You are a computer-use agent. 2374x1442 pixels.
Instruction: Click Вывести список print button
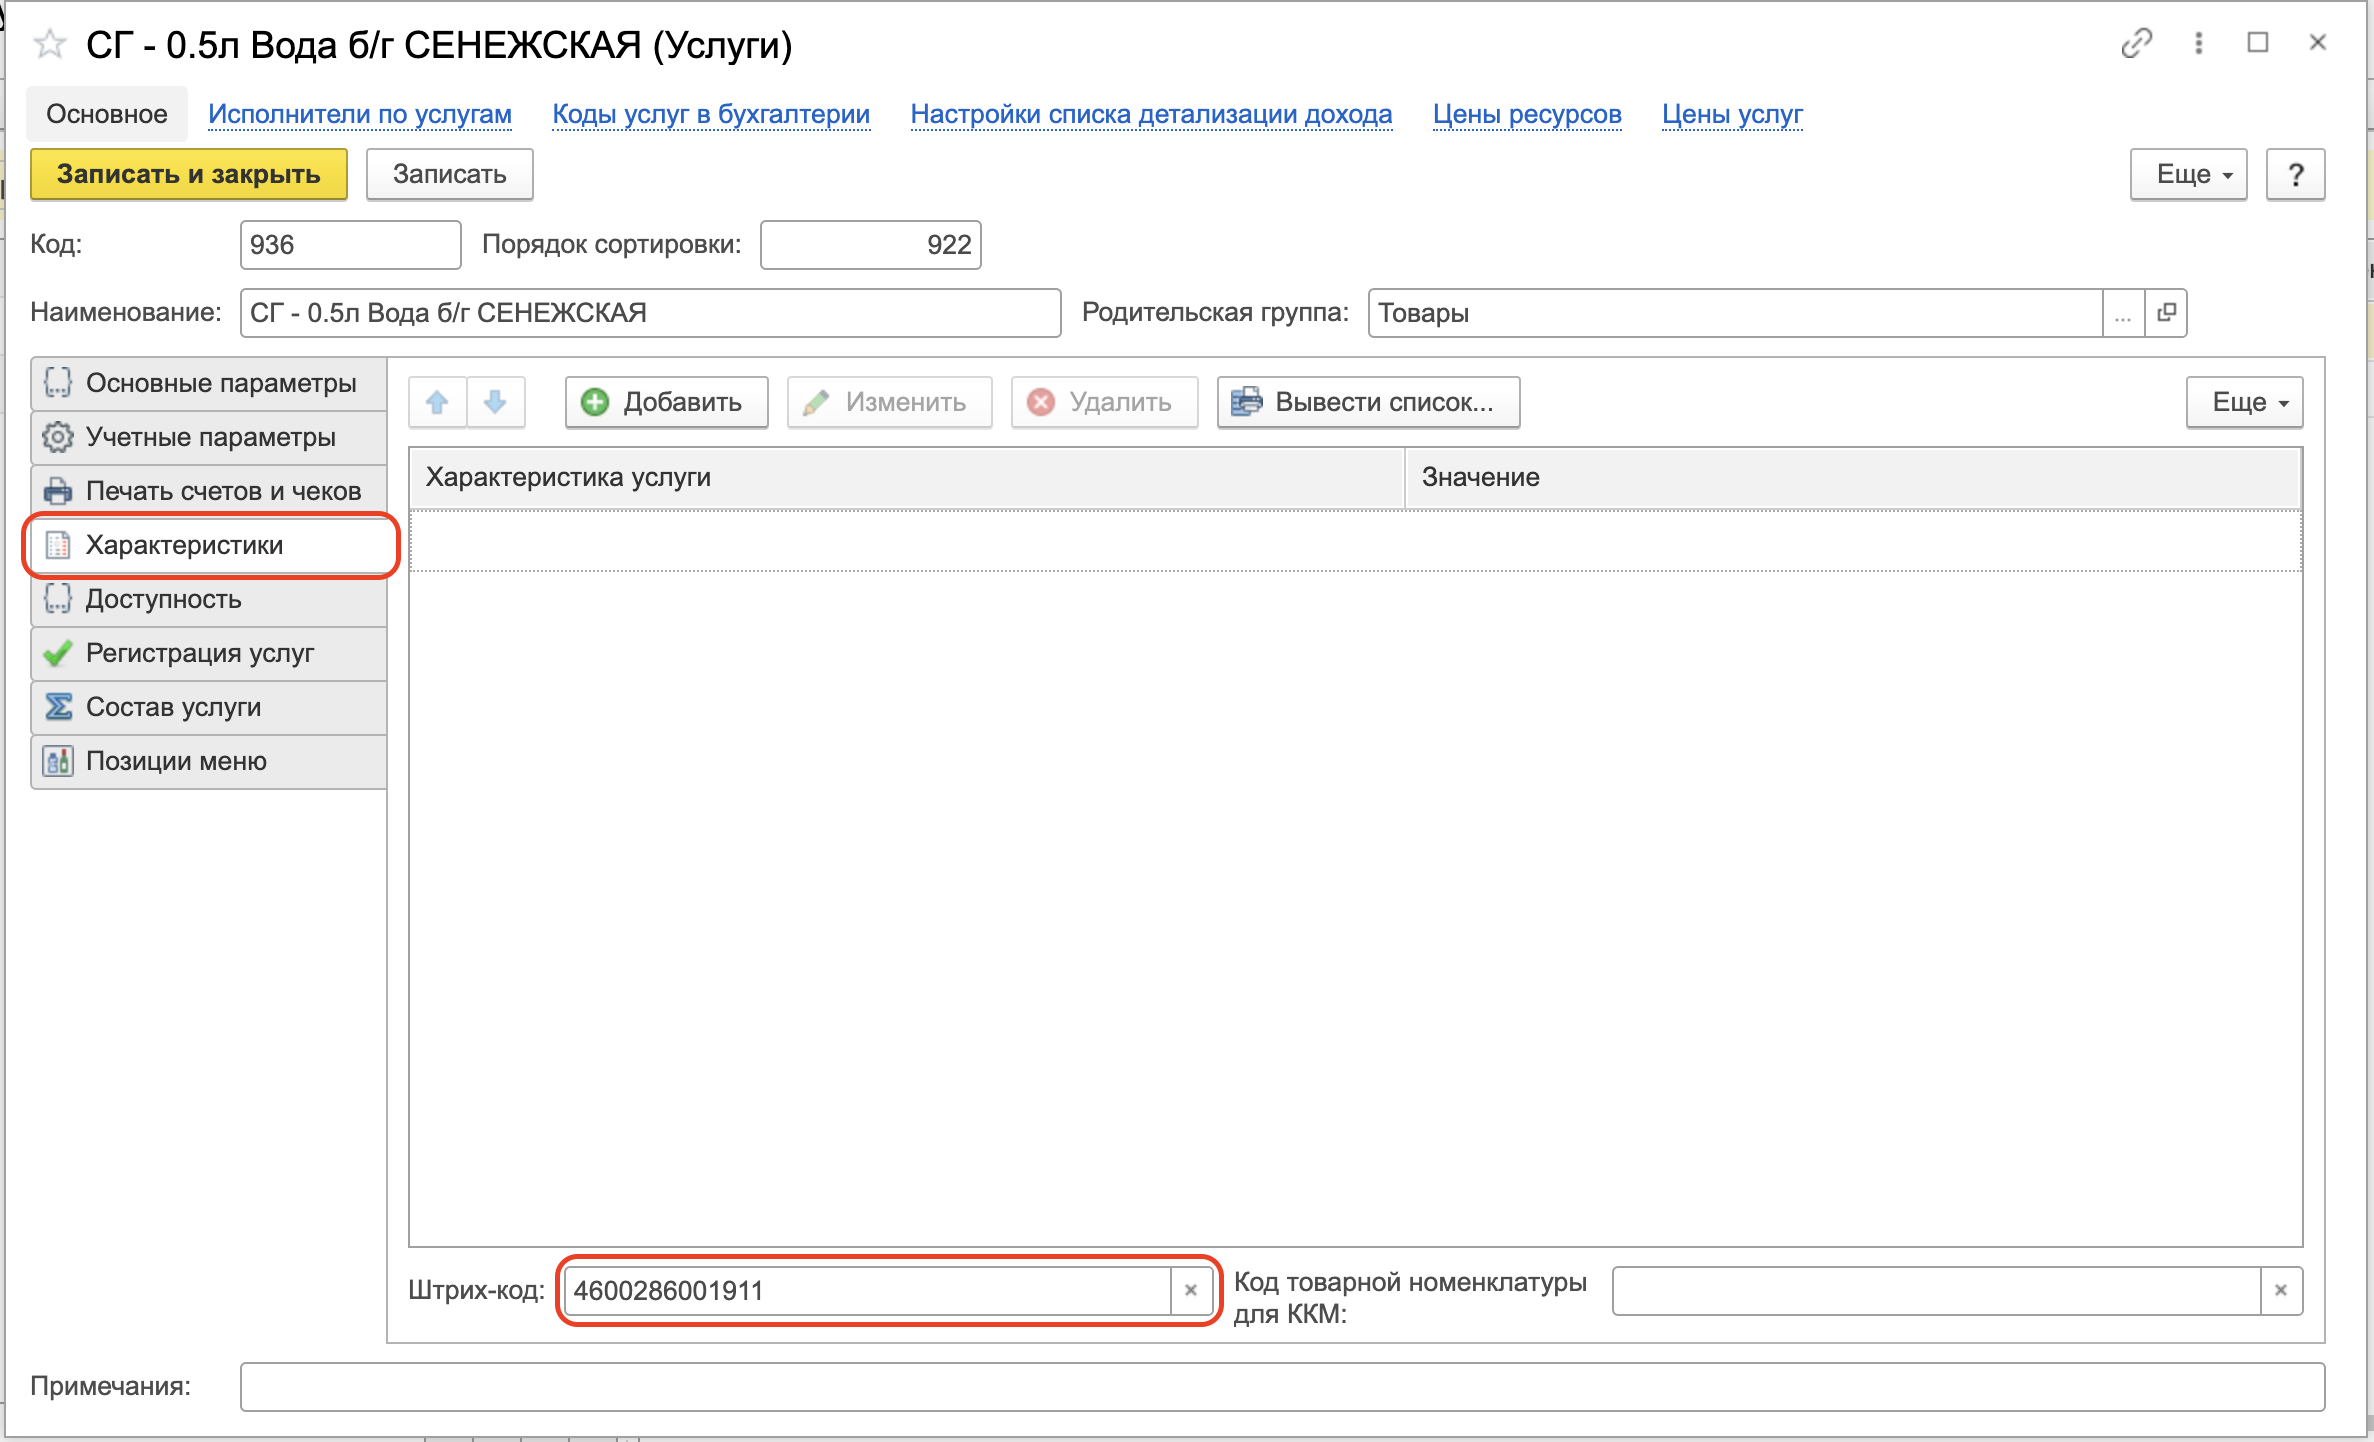point(1369,402)
